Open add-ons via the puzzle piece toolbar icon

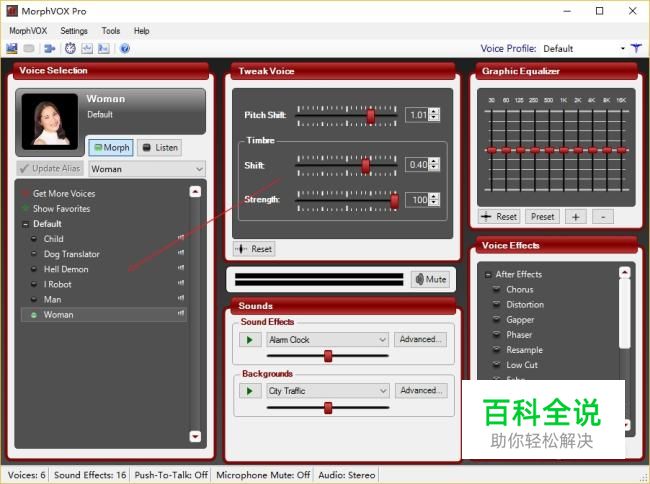pos(50,48)
